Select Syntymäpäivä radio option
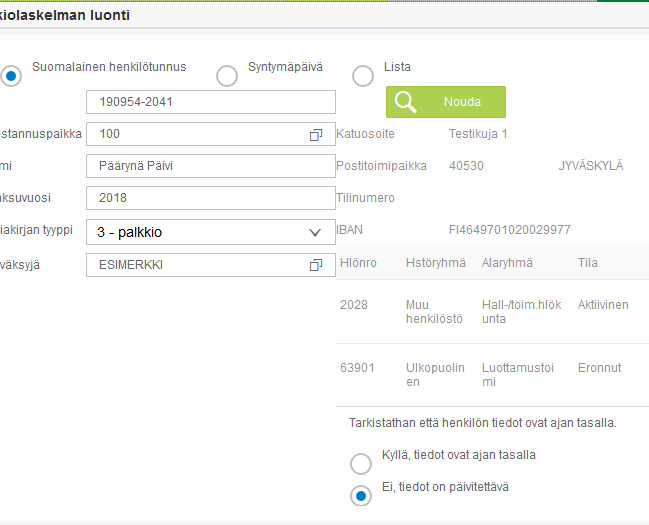This screenshot has height=525, width=649. tap(227, 76)
